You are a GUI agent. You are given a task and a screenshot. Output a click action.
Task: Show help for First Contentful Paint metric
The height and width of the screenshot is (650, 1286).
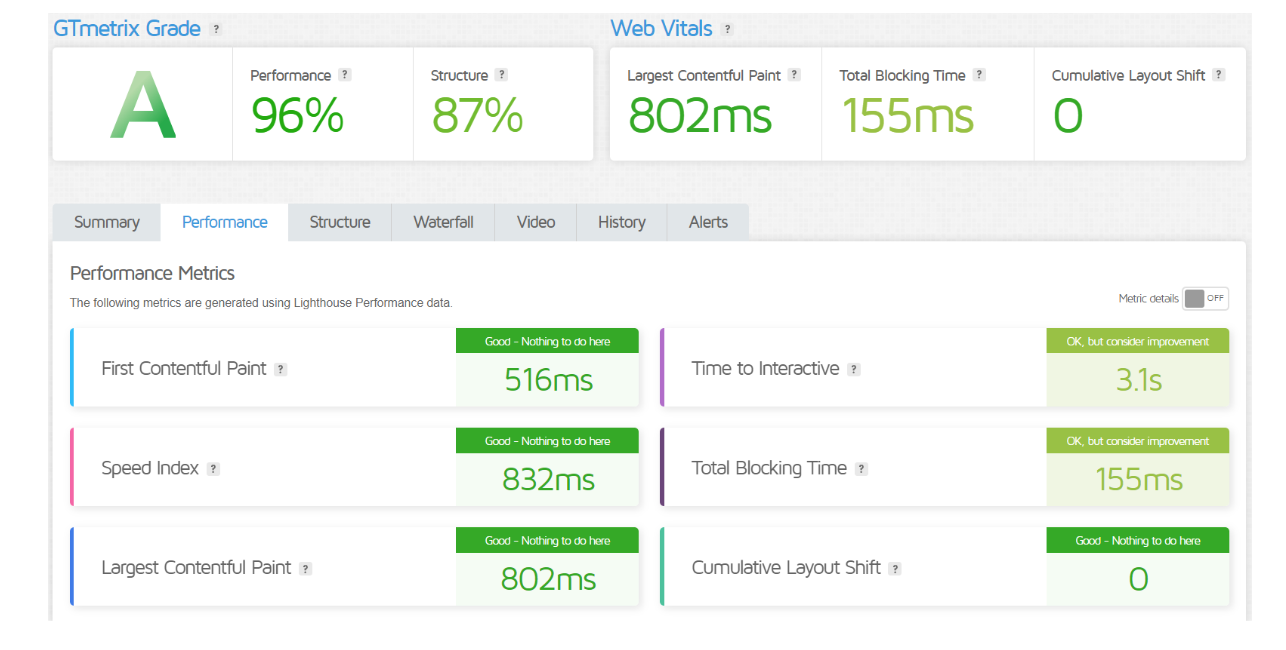point(281,369)
